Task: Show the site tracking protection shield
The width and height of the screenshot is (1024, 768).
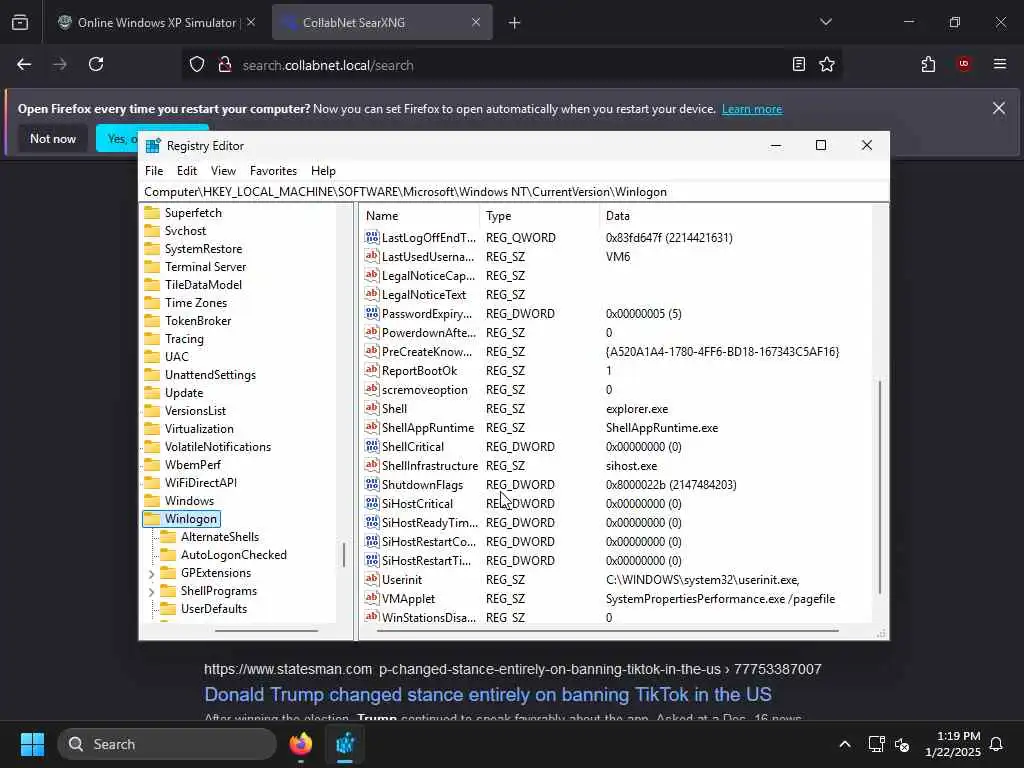Action: (197, 65)
